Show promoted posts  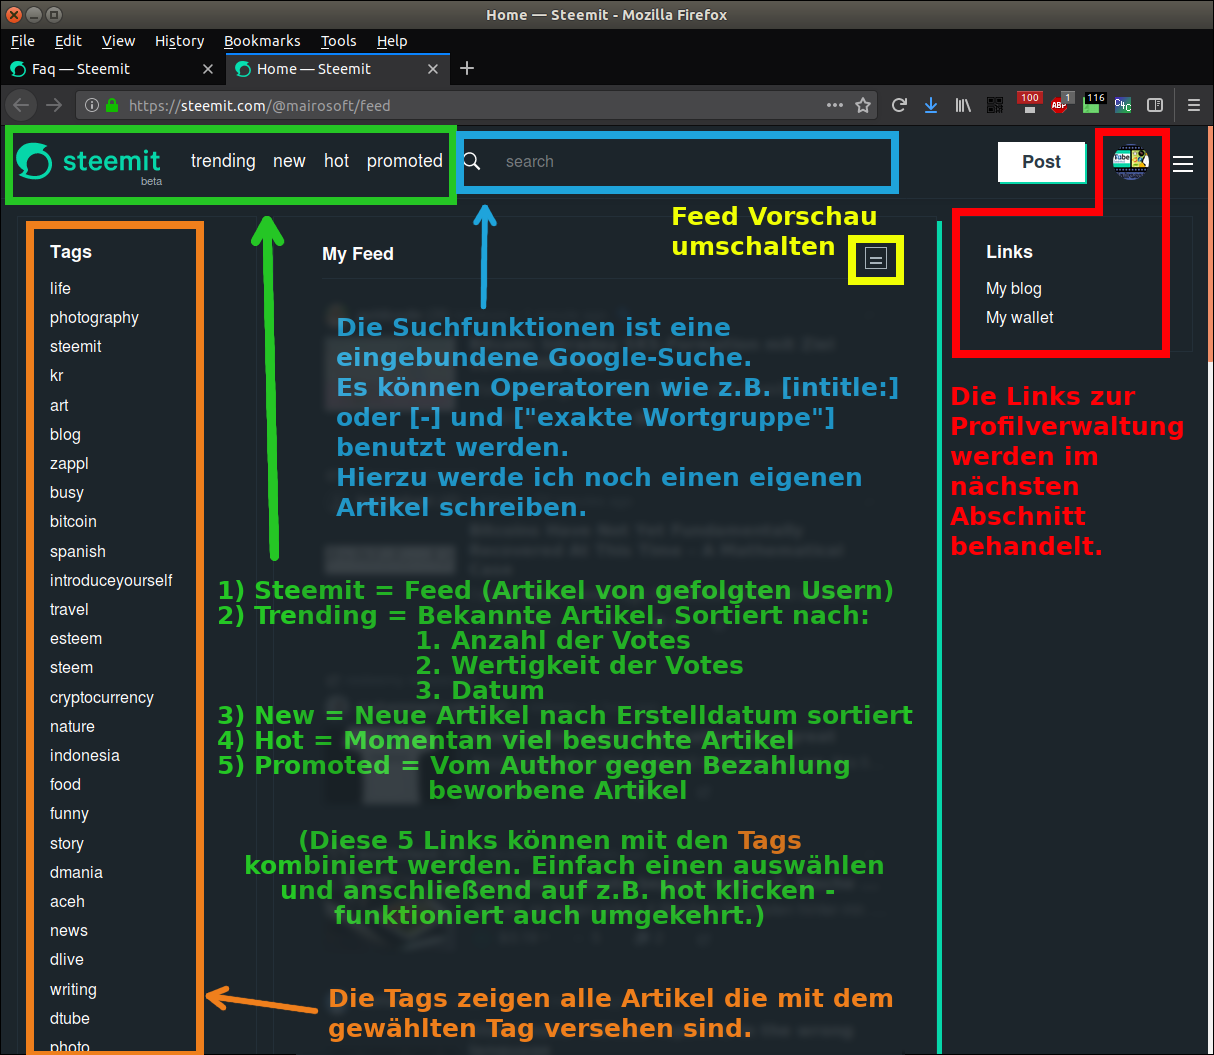click(404, 161)
